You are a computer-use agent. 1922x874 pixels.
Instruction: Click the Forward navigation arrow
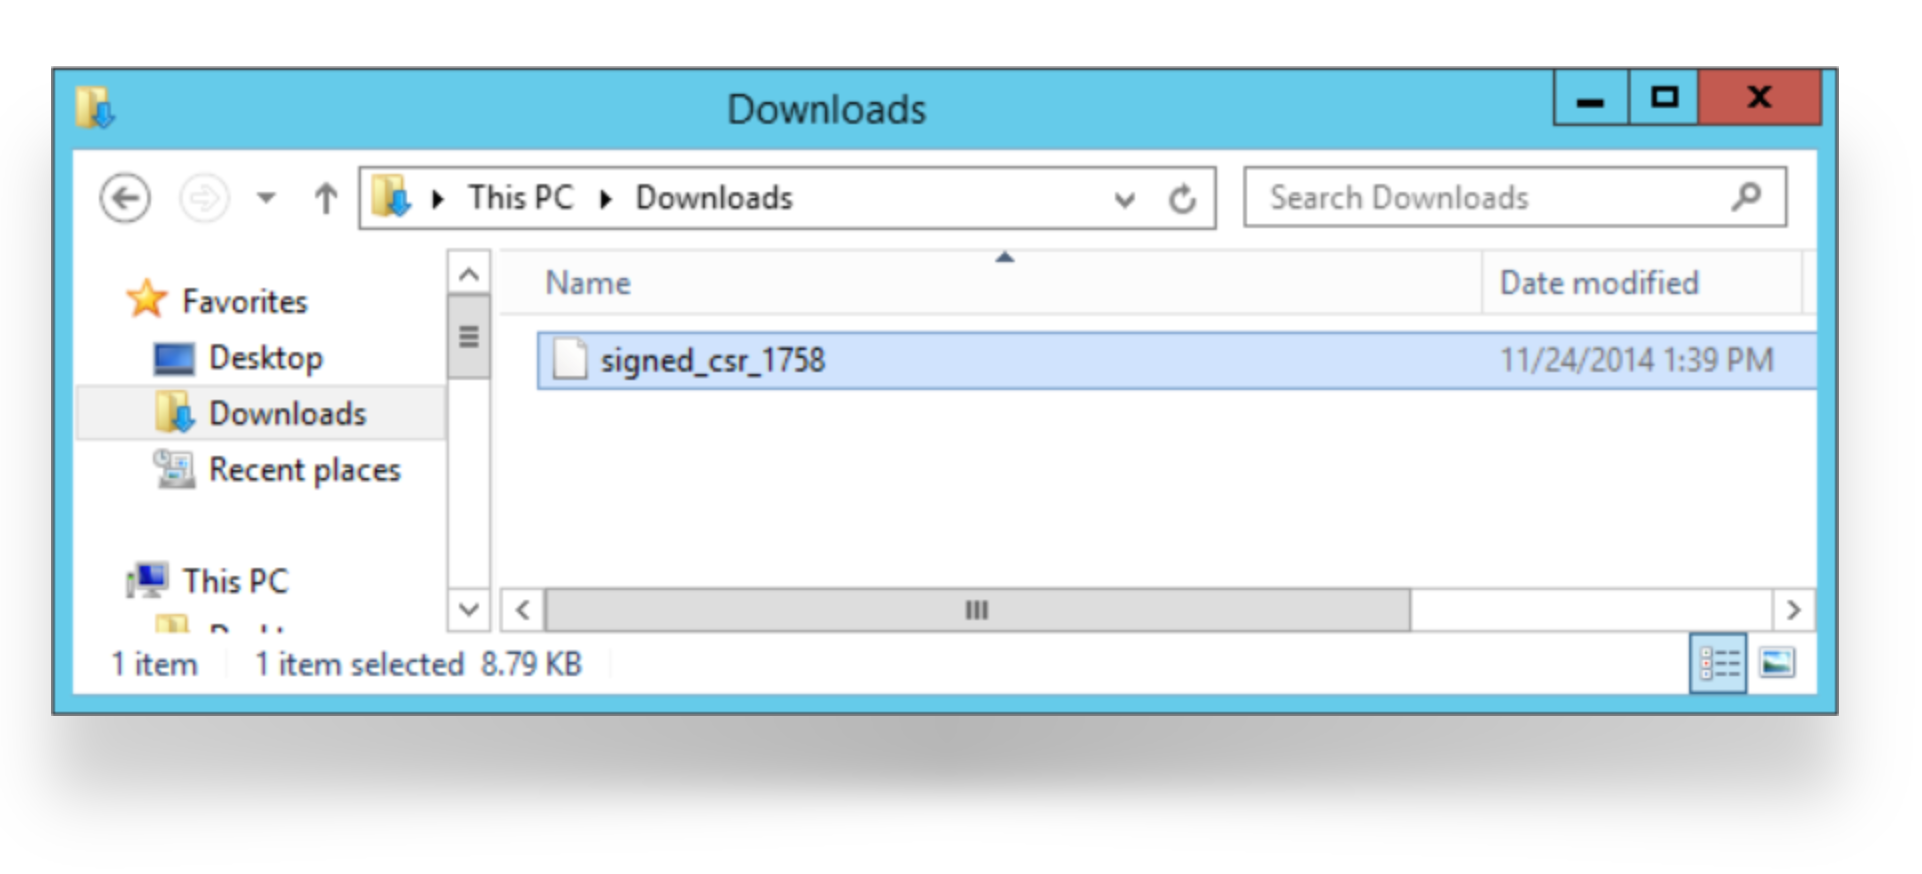(x=203, y=198)
